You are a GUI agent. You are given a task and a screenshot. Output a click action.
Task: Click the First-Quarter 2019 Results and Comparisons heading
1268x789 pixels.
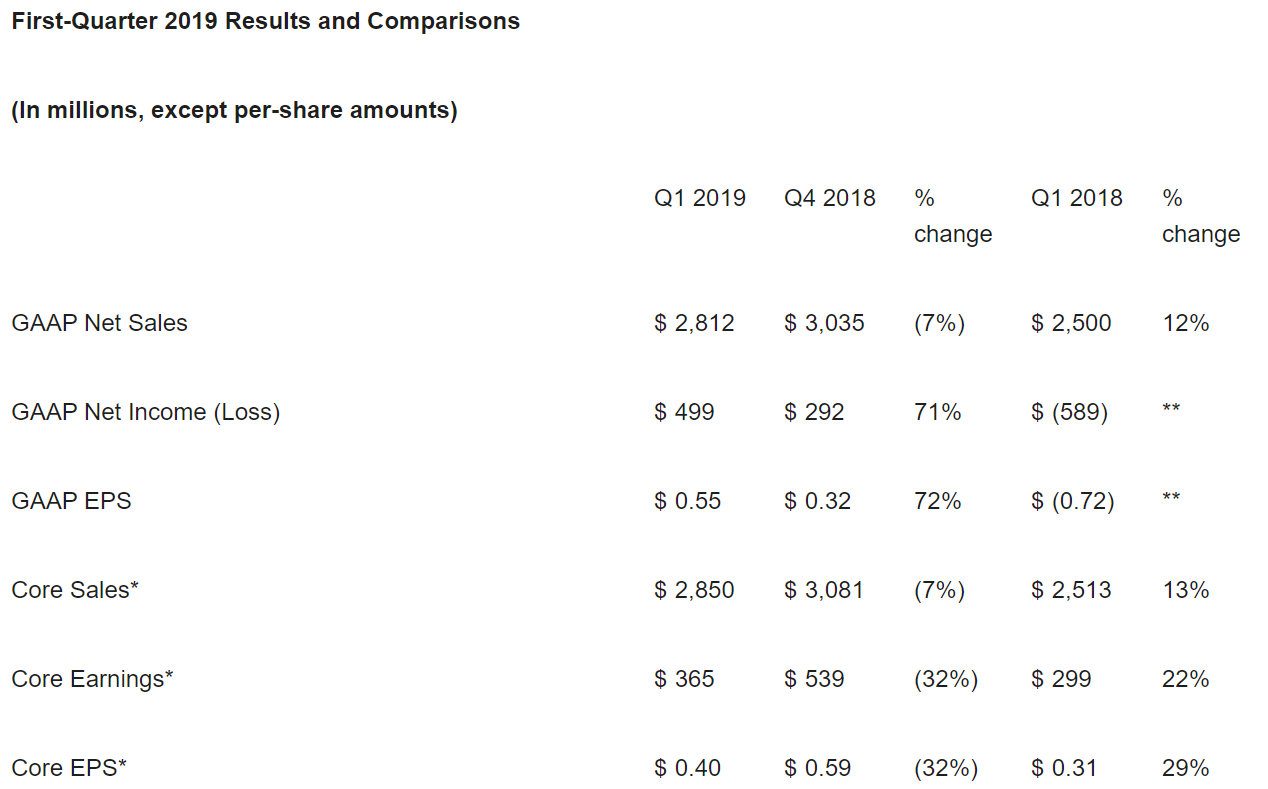265,21
